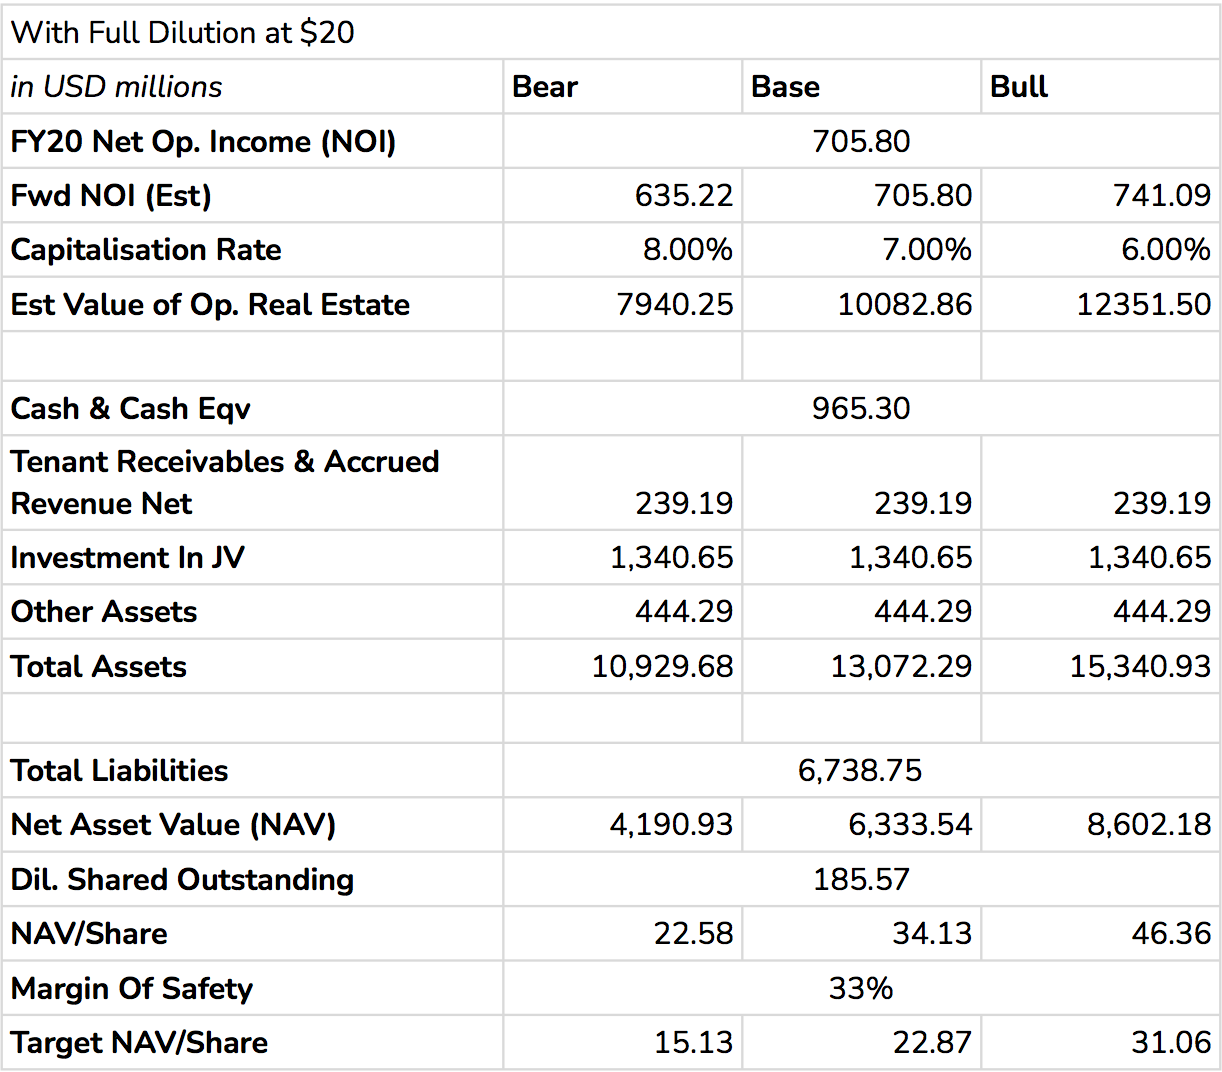Image resolution: width=1222 pixels, height=1072 pixels.
Task: Select the merged FY20 NOI value 705.80
Action: [x=861, y=141]
